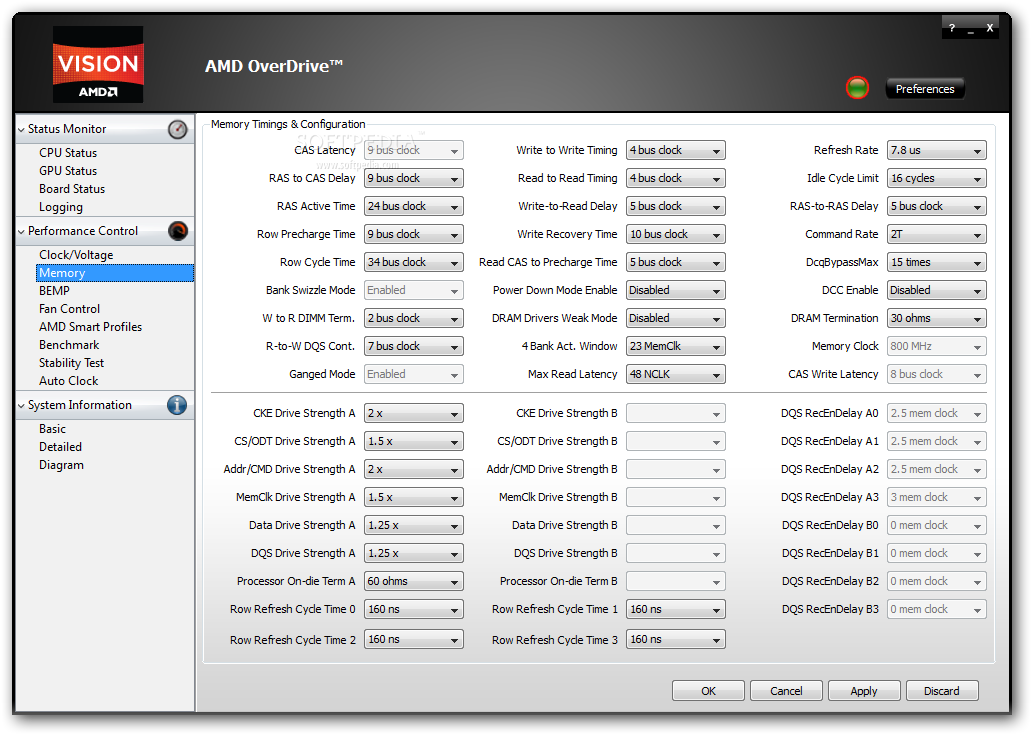Open the Idle Cycle Limit dropdown
The image size is (1032, 735).
[937, 178]
